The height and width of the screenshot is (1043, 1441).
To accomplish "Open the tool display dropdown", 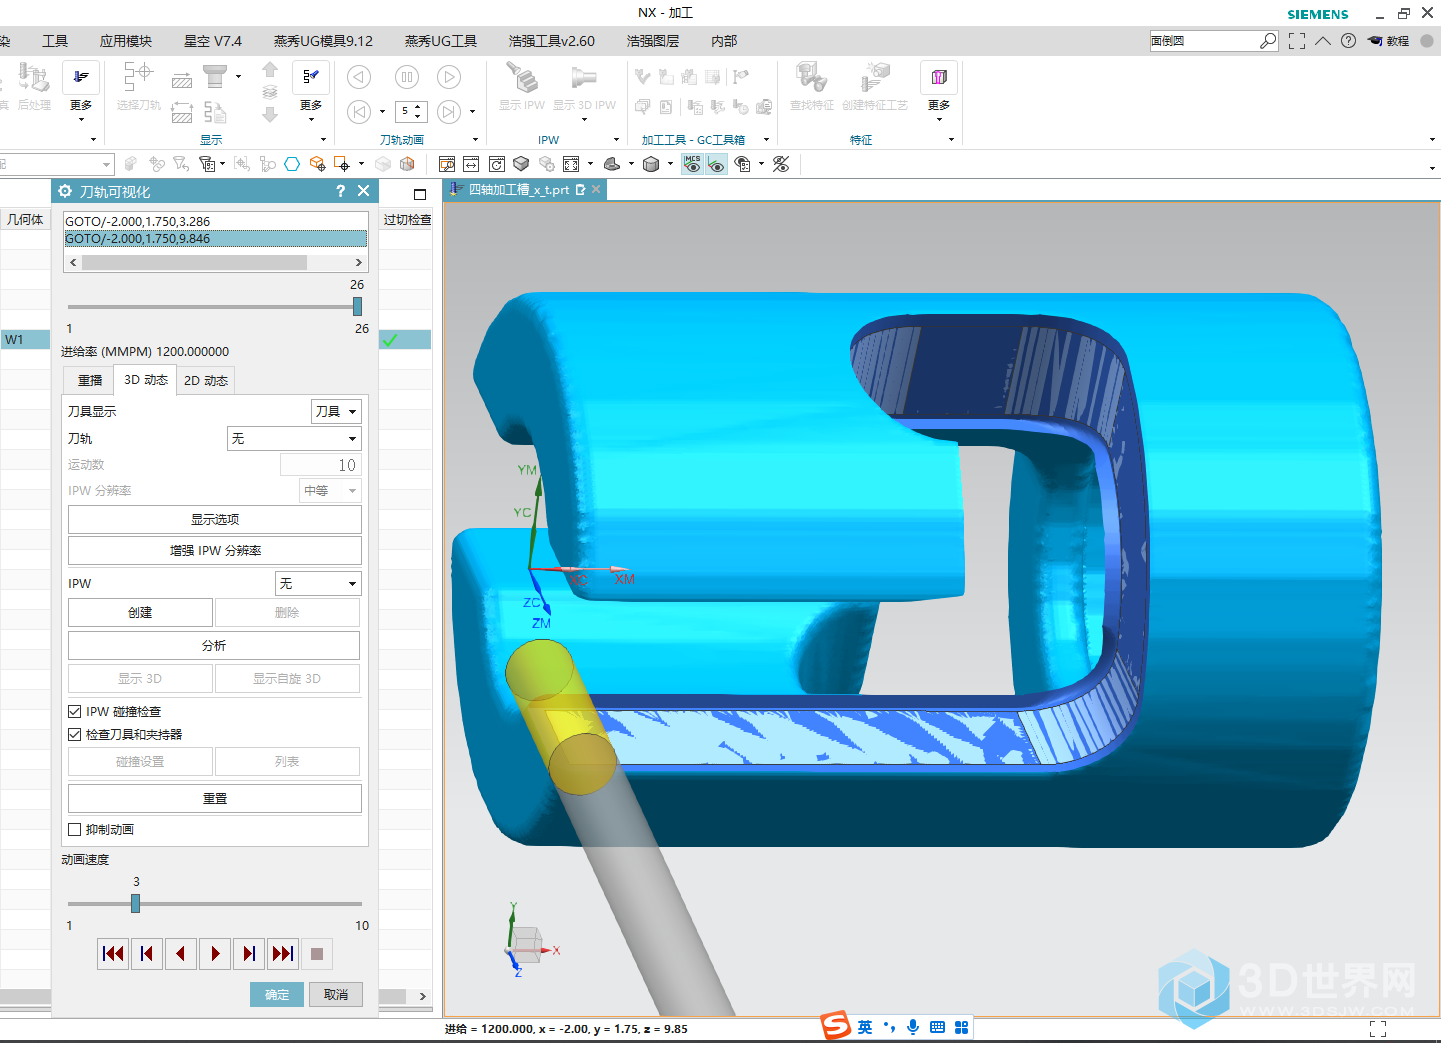I will (x=336, y=411).
